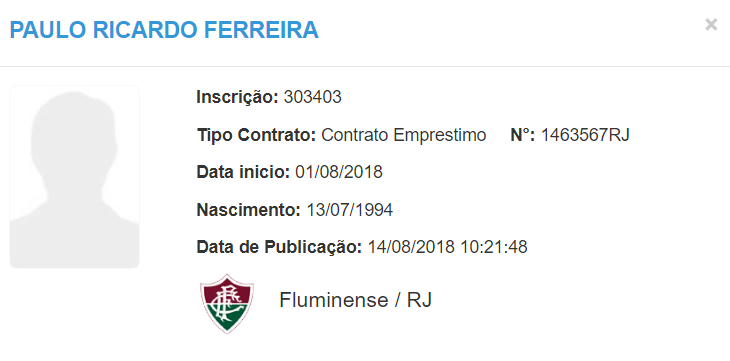Click the publication timestamp 14/08/2018 10:21:48
The image size is (730, 361).
pyautogui.click(x=447, y=247)
